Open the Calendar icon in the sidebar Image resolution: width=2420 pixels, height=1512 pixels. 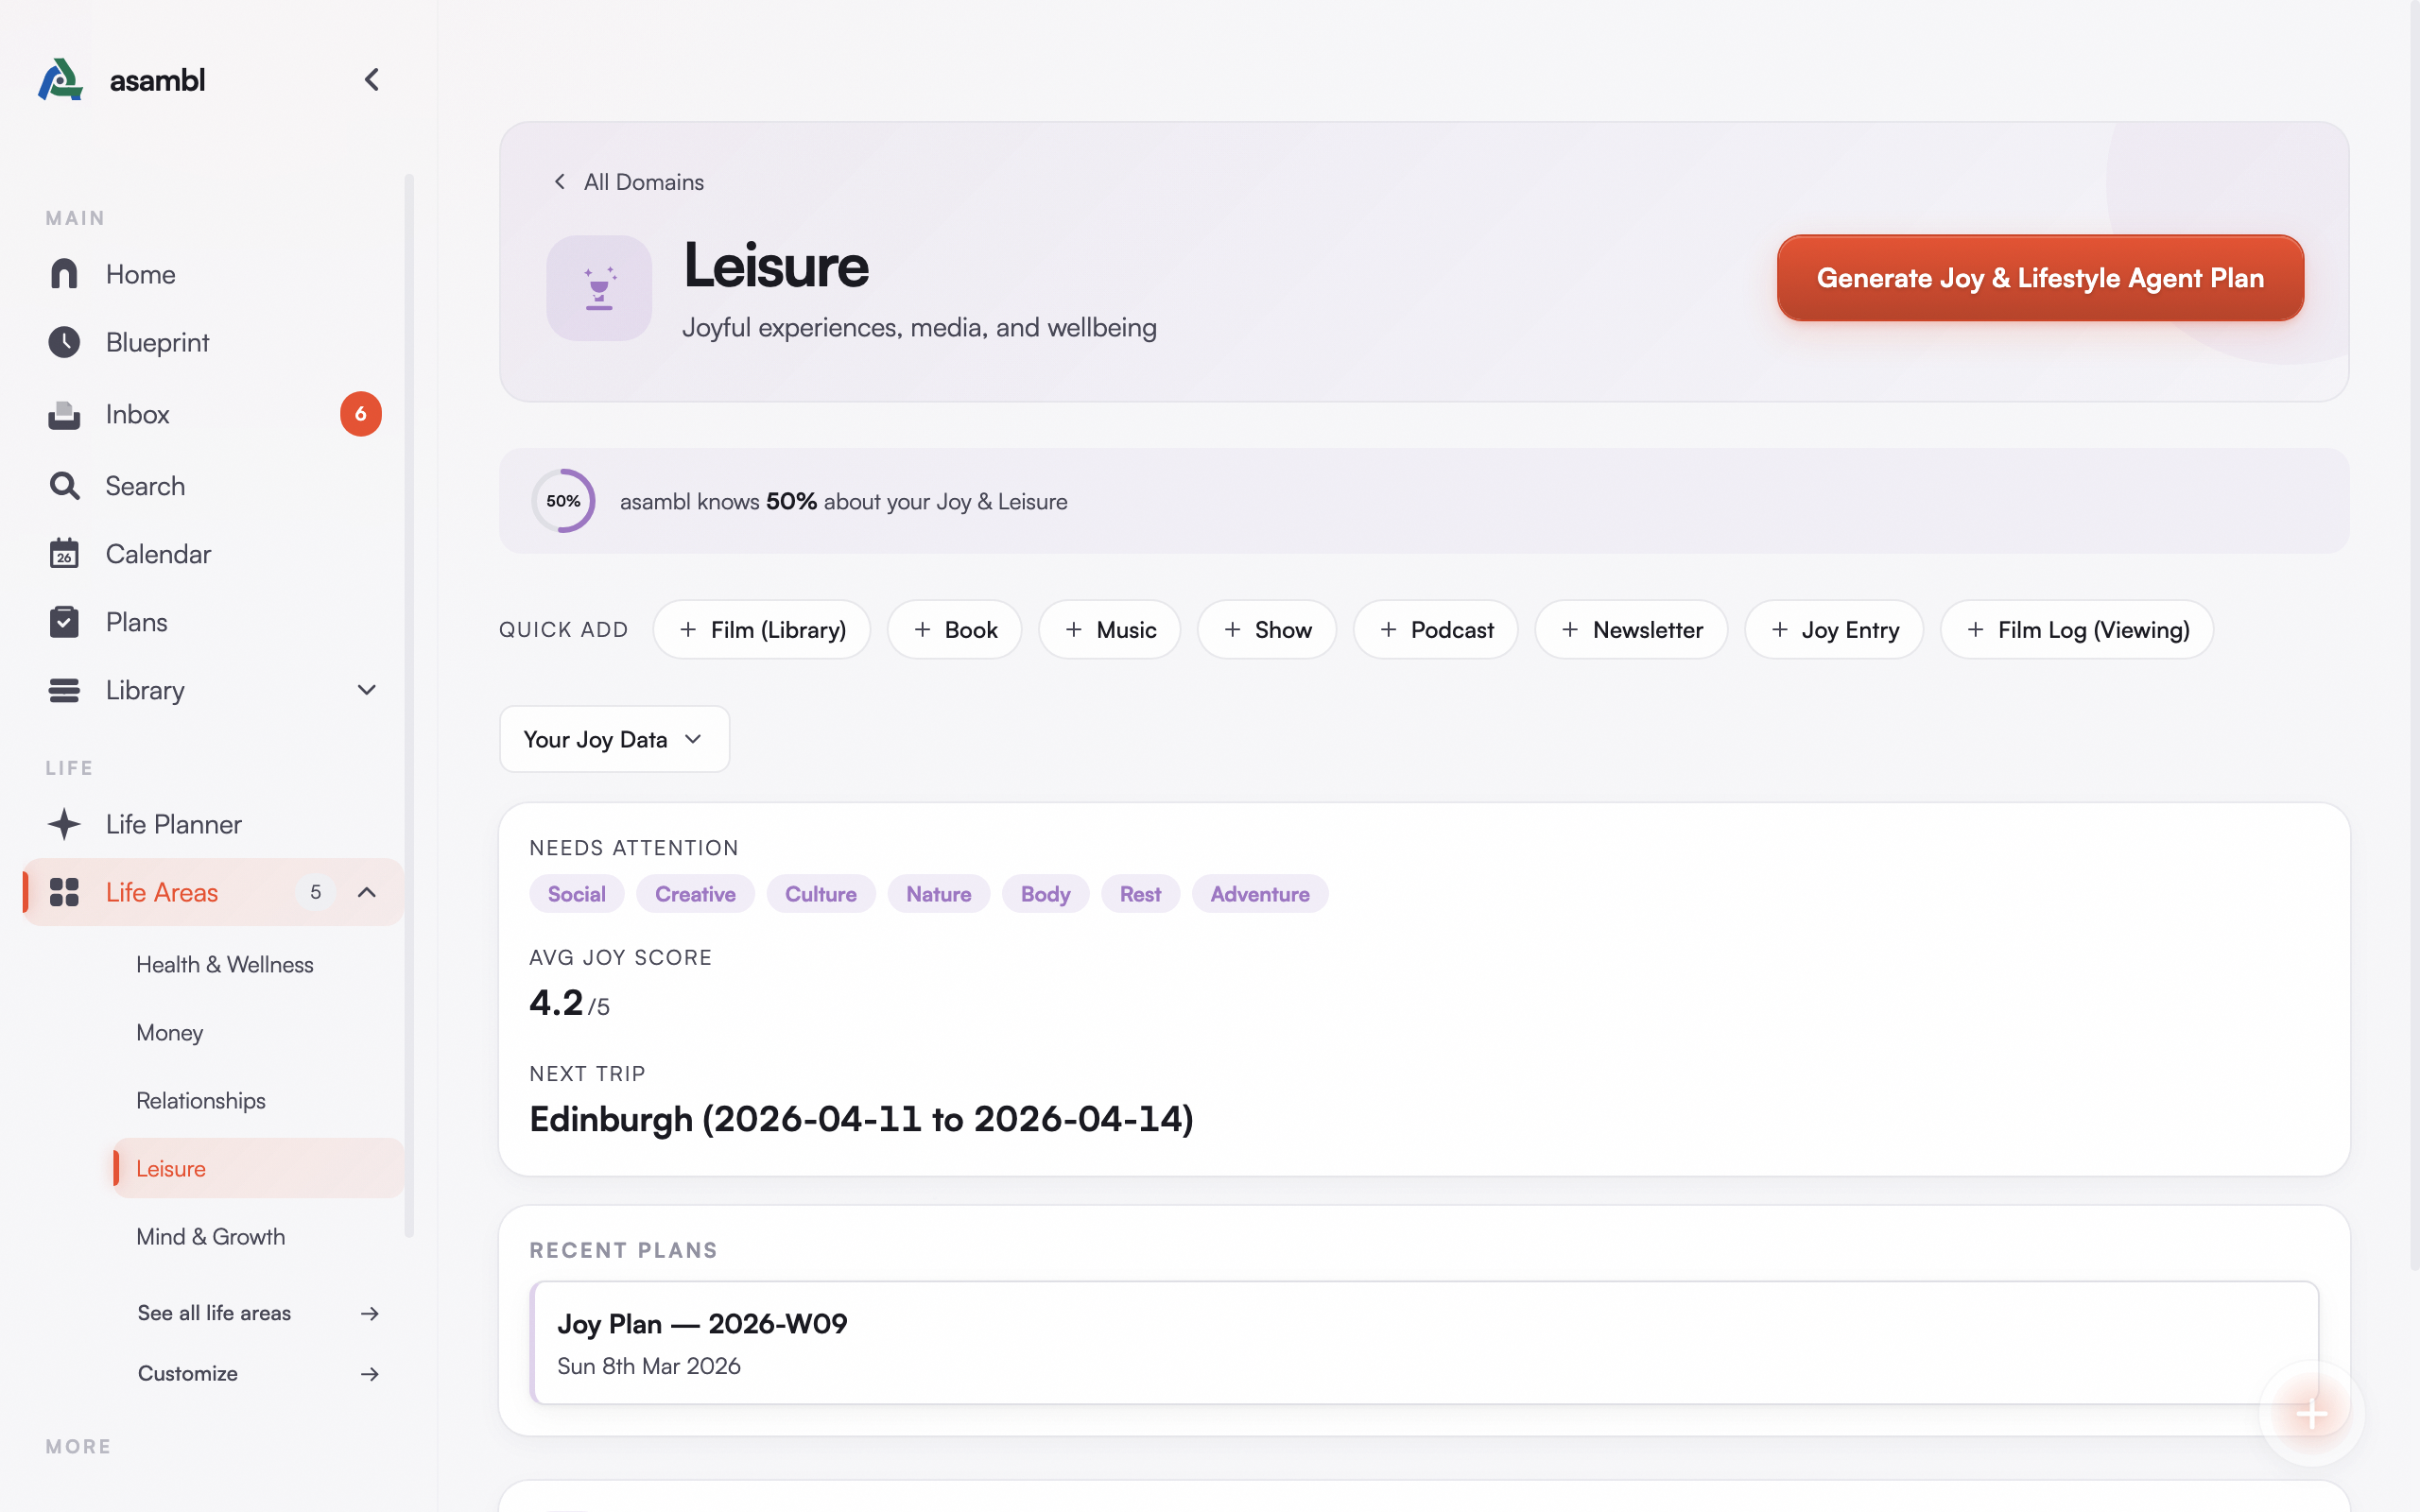[x=64, y=553]
